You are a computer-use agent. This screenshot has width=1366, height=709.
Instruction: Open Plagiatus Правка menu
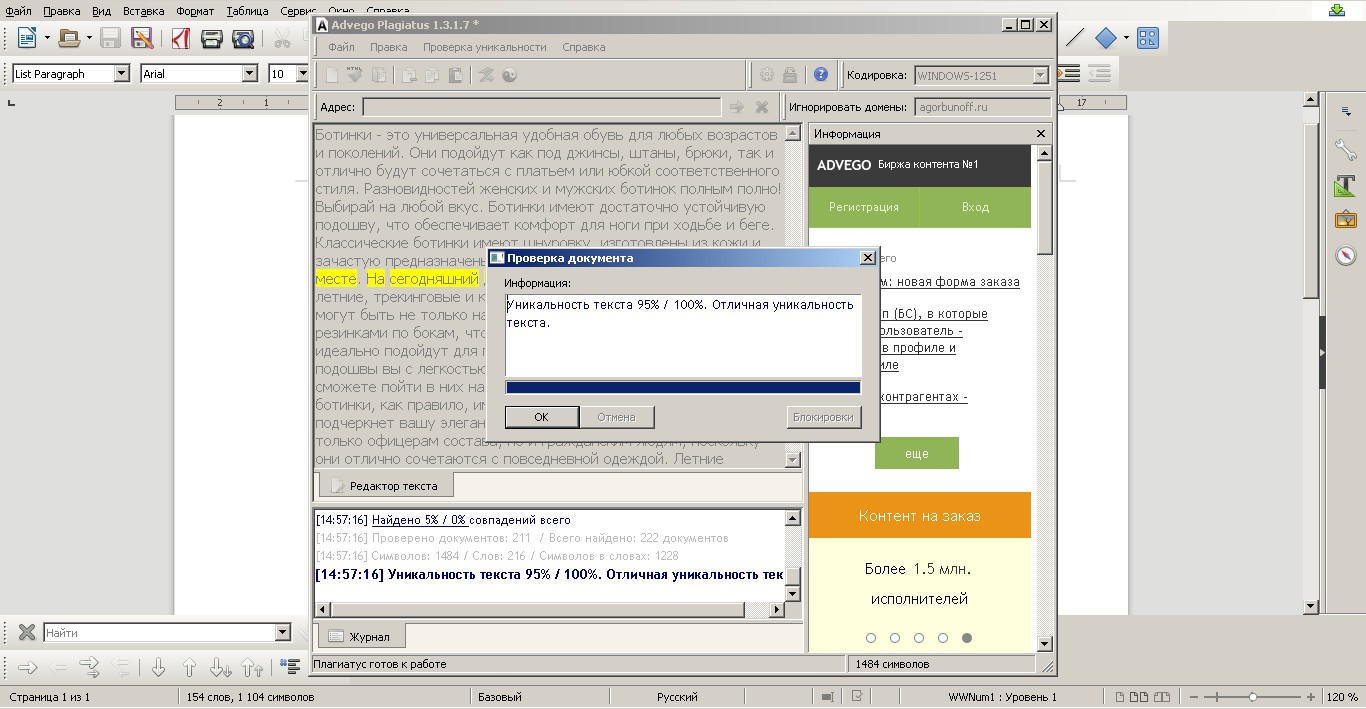(388, 47)
